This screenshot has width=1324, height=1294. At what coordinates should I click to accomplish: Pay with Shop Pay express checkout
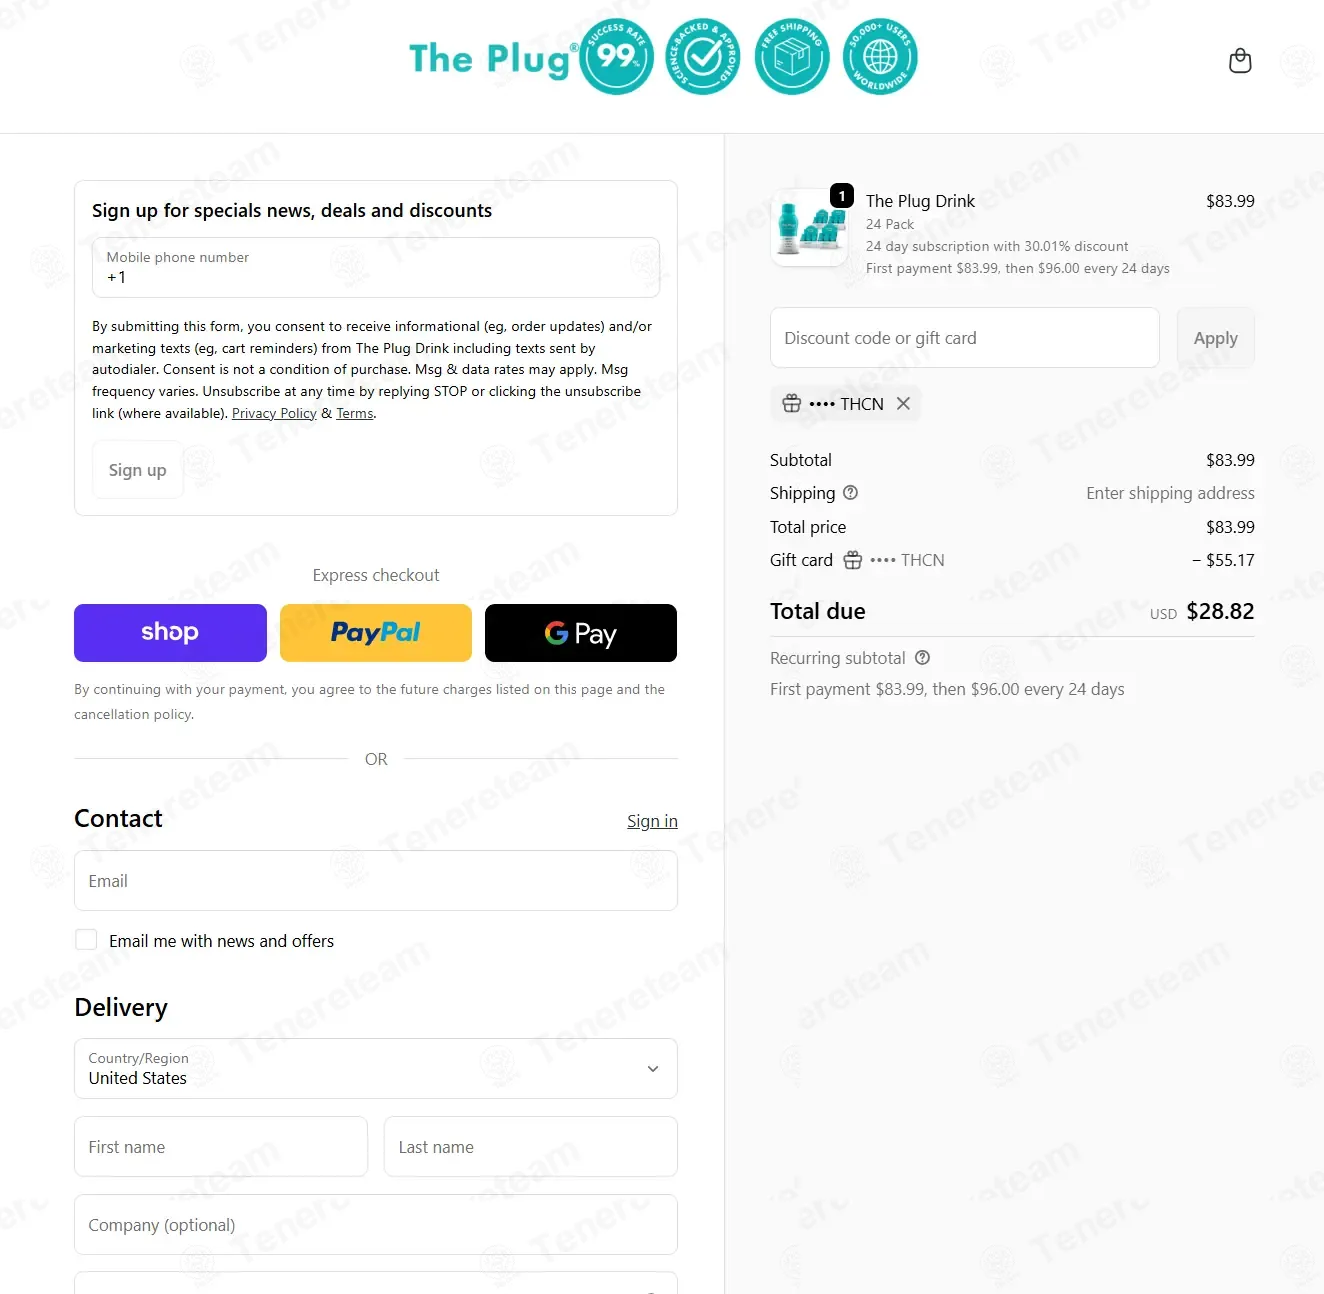pyautogui.click(x=170, y=633)
